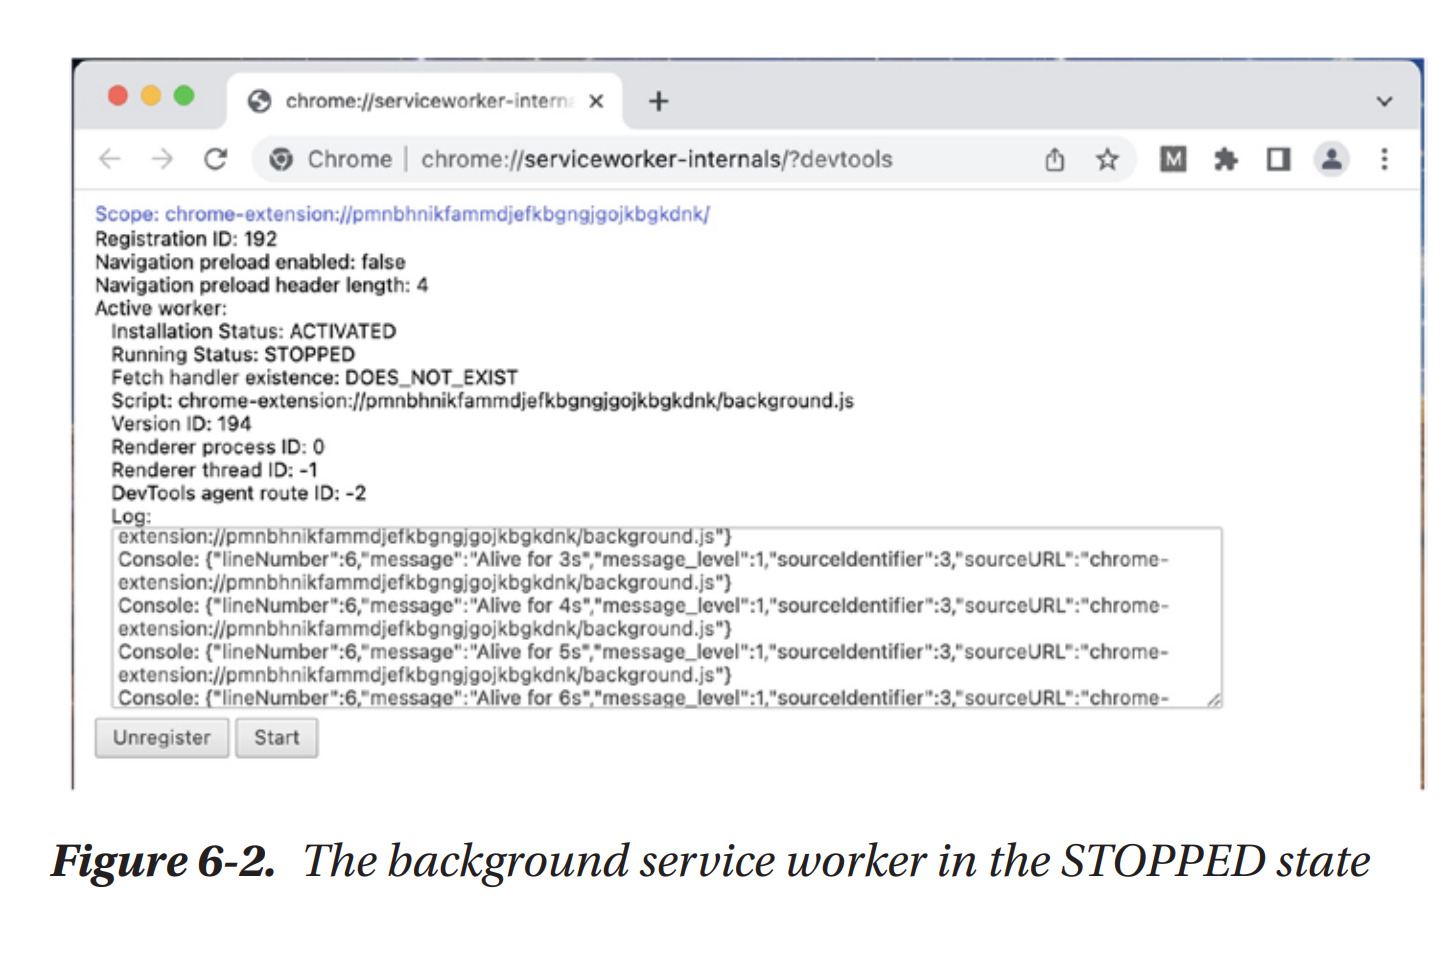Click the share page icon
This screenshot has width=1449, height=954.
[x=1055, y=159]
